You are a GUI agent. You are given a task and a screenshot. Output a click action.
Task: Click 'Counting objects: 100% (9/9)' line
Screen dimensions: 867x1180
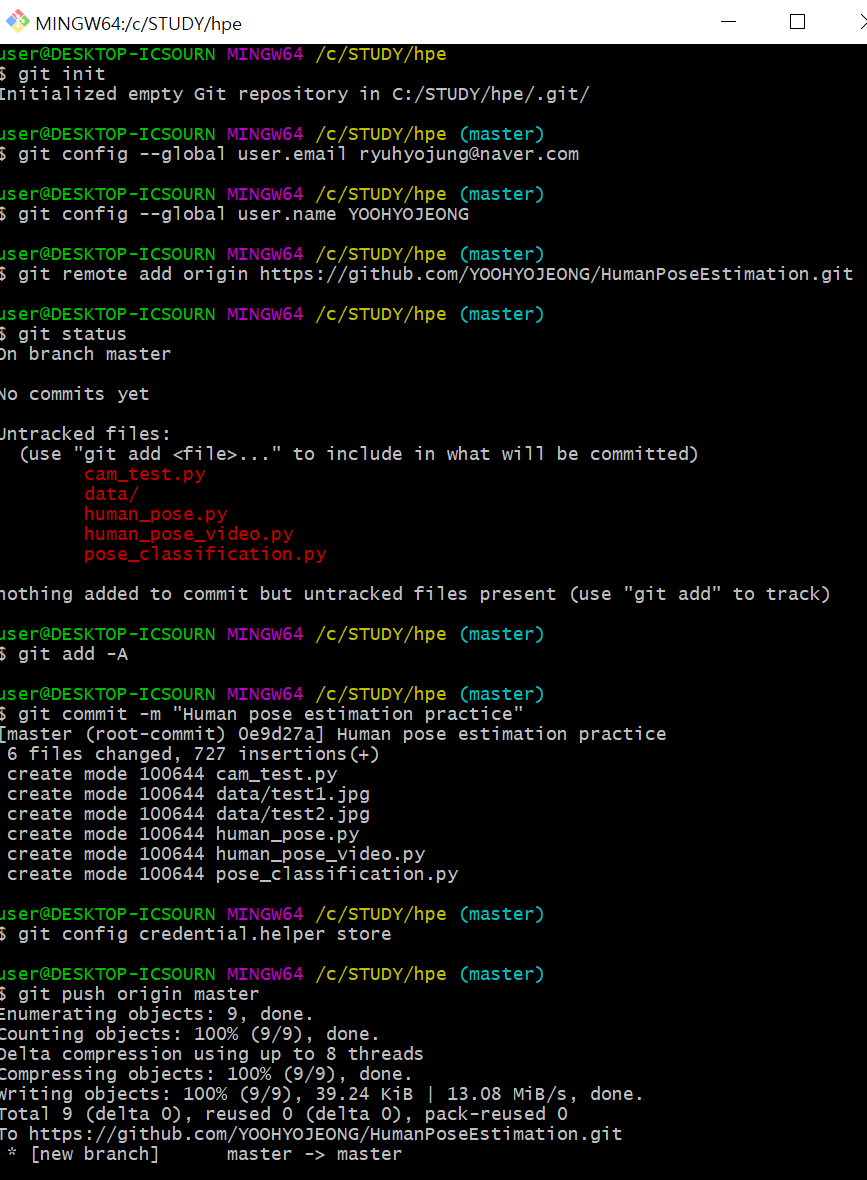click(x=190, y=1034)
